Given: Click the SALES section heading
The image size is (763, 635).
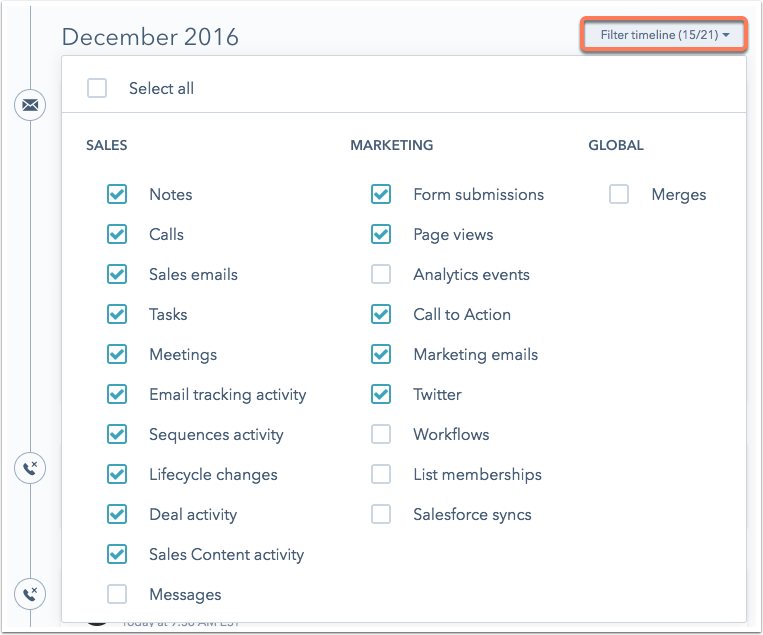Looking at the screenshot, I should [x=107, y=145].
